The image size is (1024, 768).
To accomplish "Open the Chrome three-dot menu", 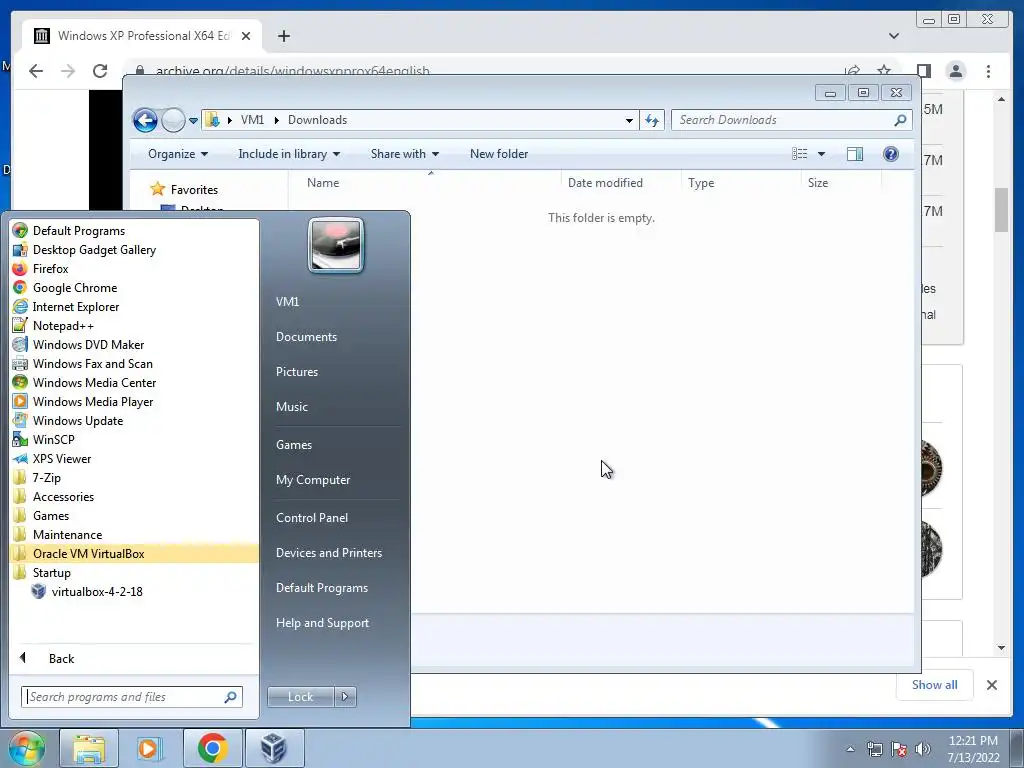I will 988,71.
